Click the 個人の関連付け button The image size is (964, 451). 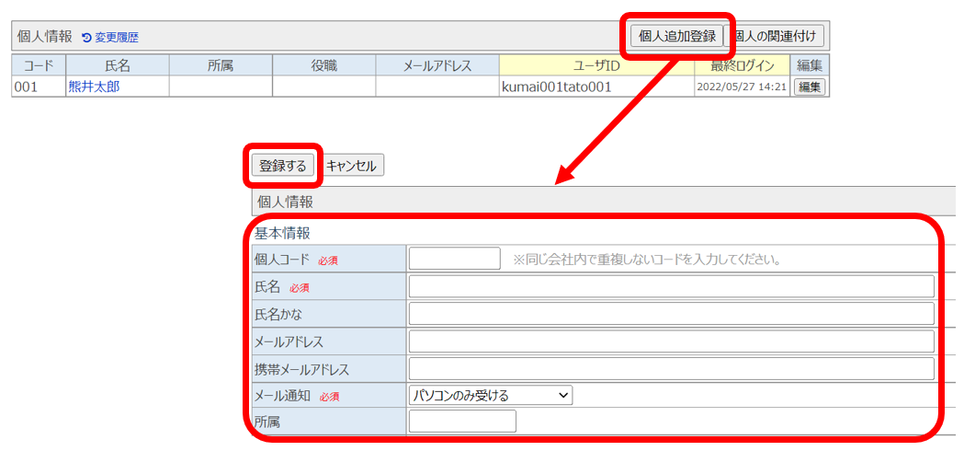pyautogui.click(x=777, y=36)
